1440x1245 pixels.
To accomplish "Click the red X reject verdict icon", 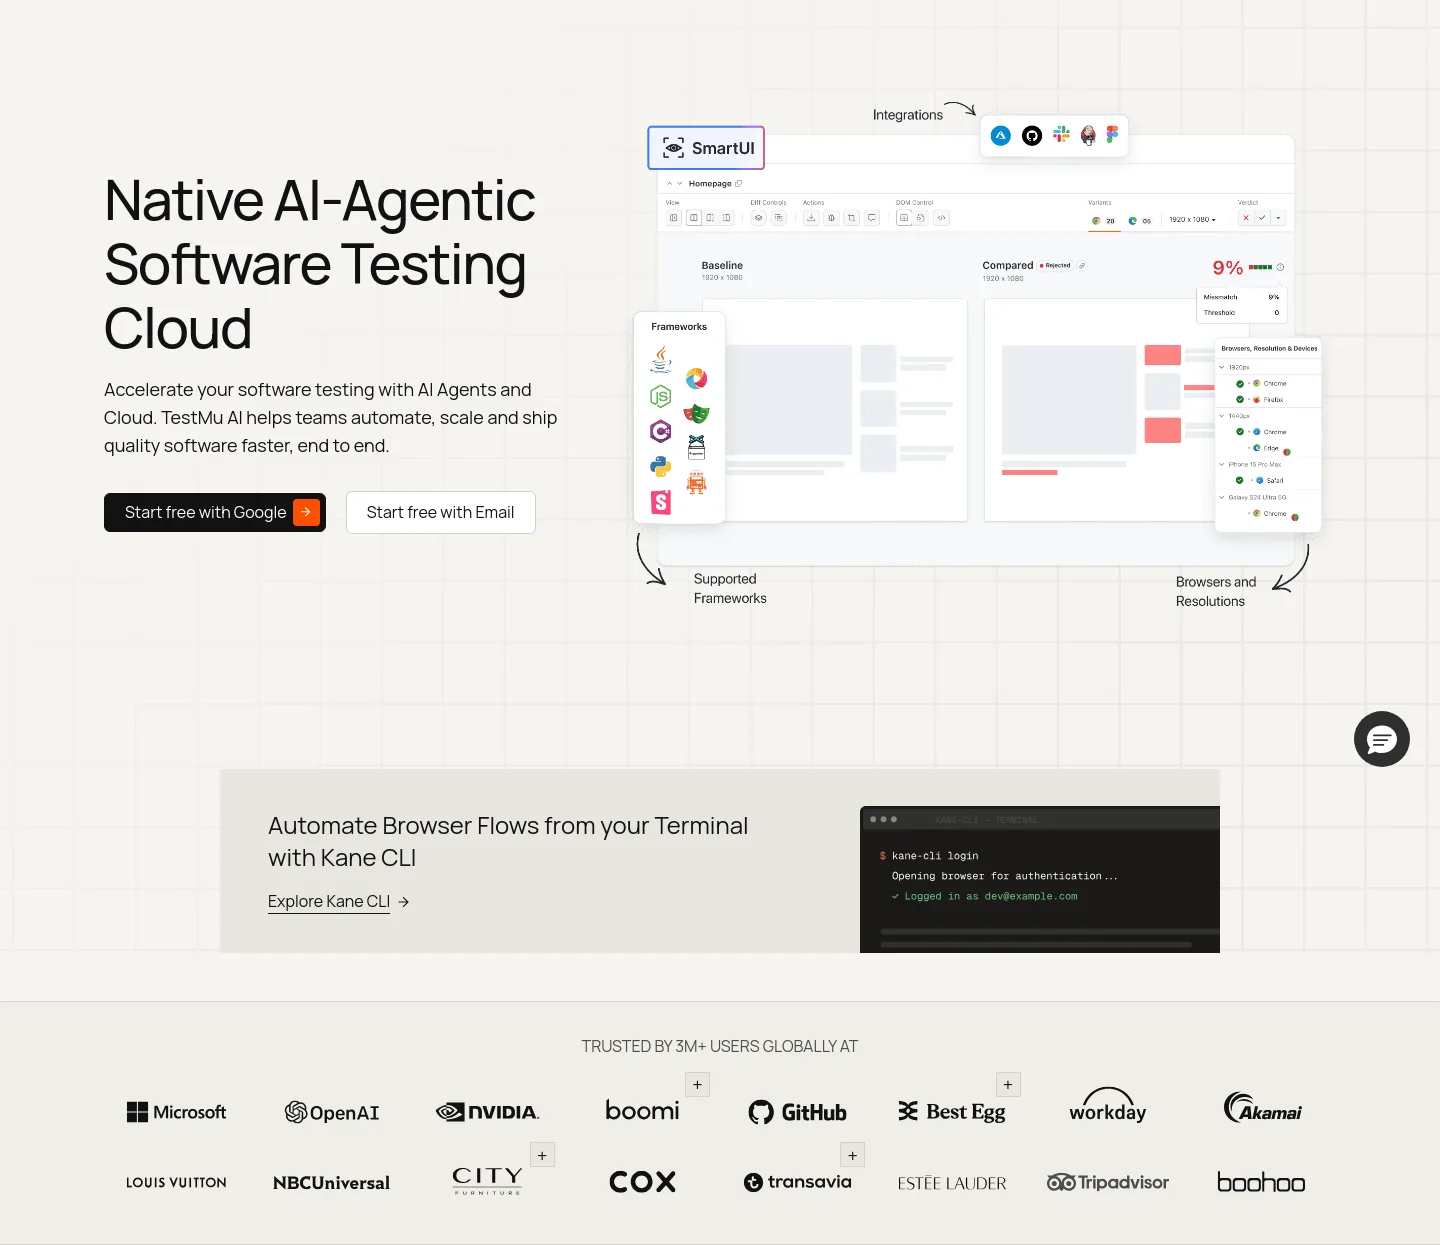I will [1246, 218].
